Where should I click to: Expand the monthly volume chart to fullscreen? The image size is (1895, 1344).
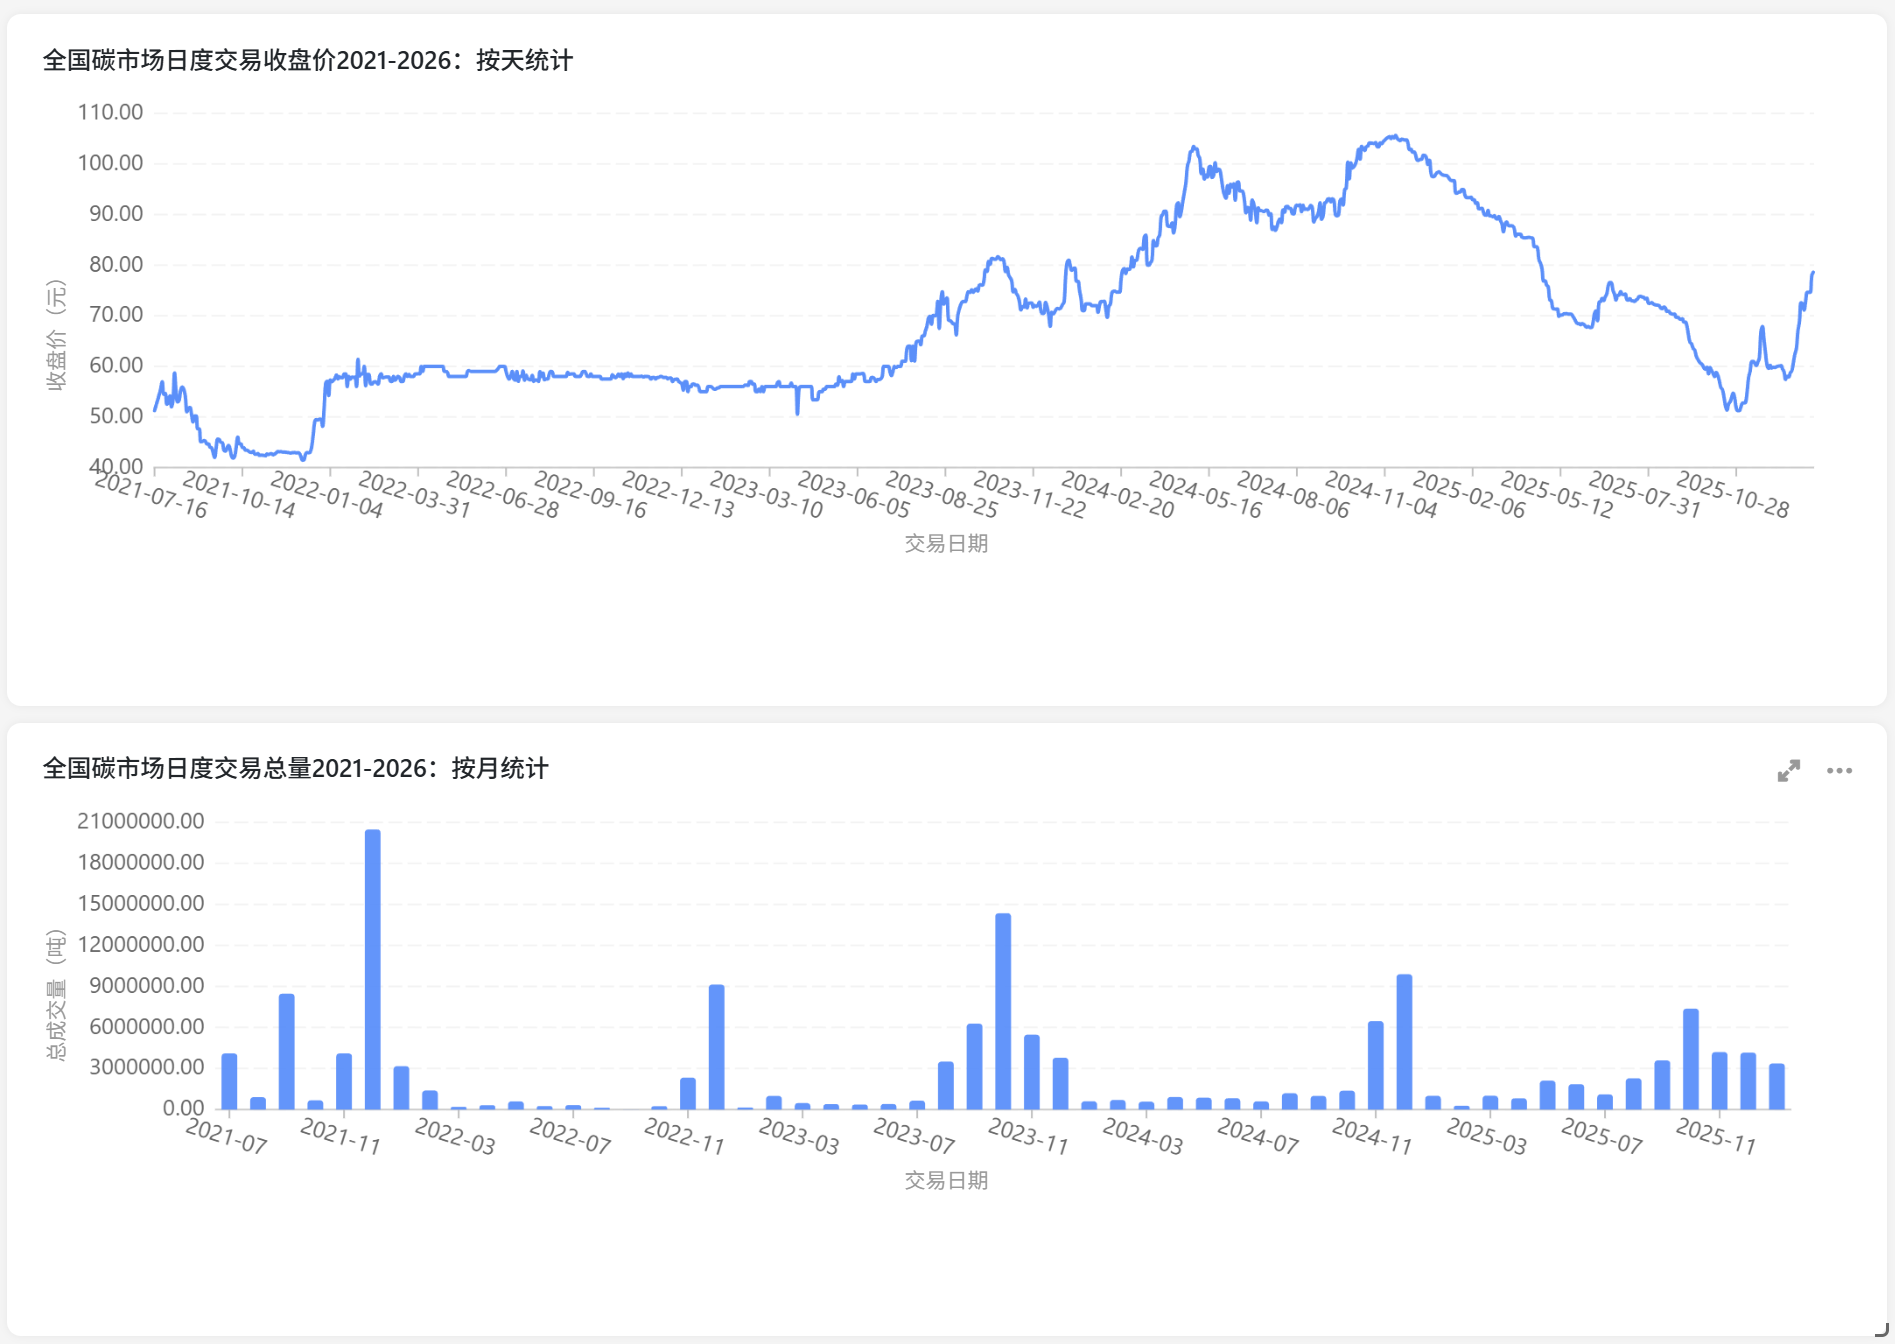tap(1788, 771)
